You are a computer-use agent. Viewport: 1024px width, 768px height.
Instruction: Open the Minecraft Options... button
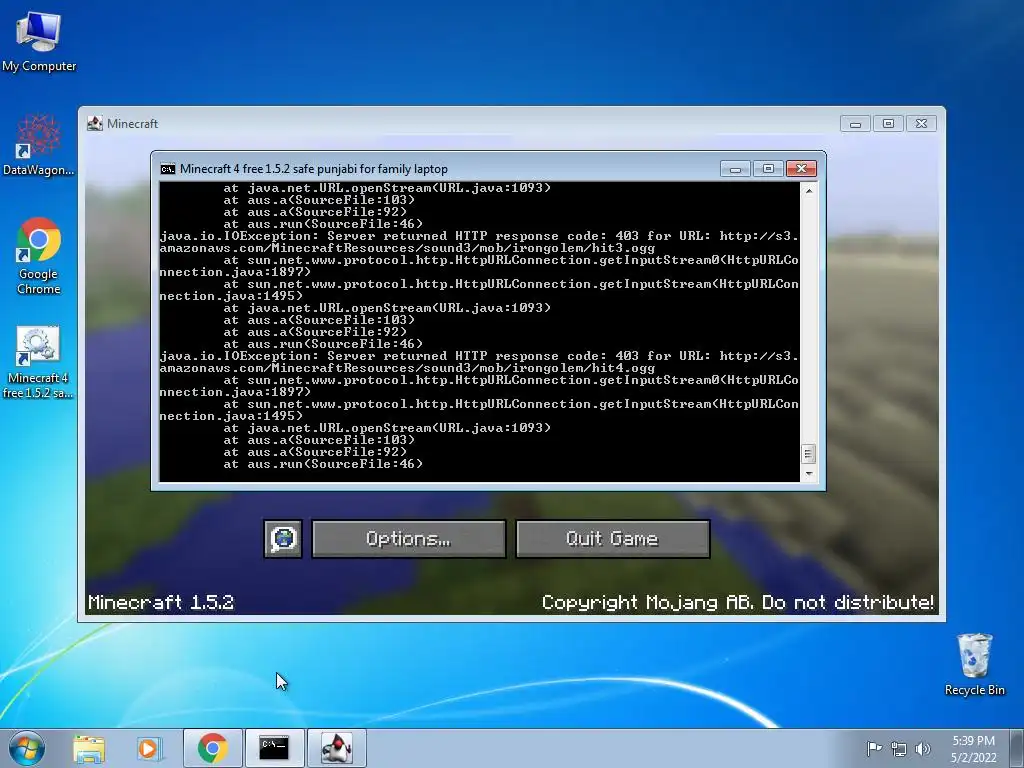coord(409,539)
